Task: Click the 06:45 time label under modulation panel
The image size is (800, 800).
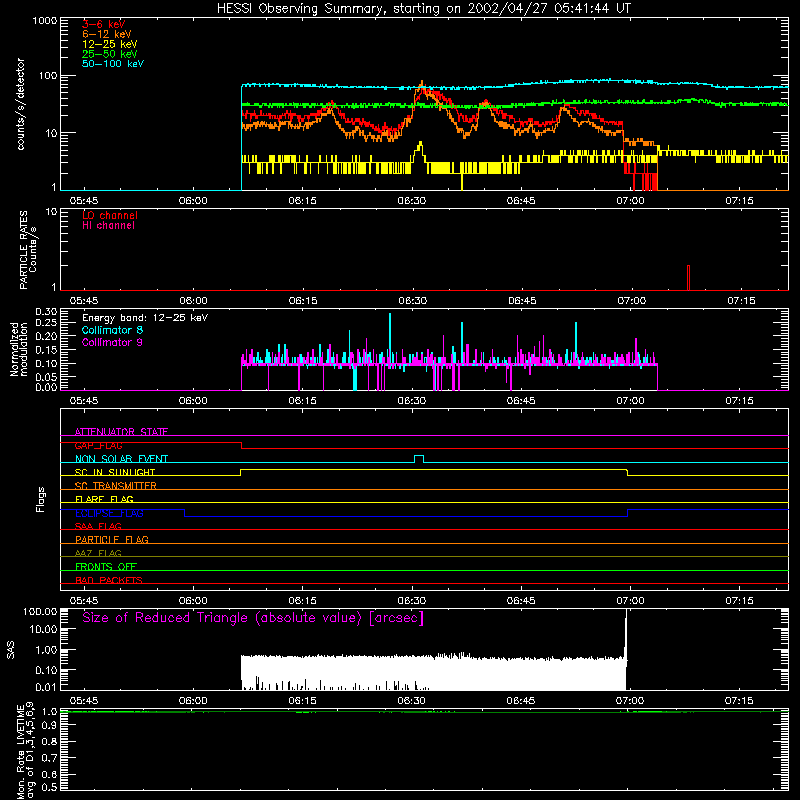Action: click(x=521, y=401)
